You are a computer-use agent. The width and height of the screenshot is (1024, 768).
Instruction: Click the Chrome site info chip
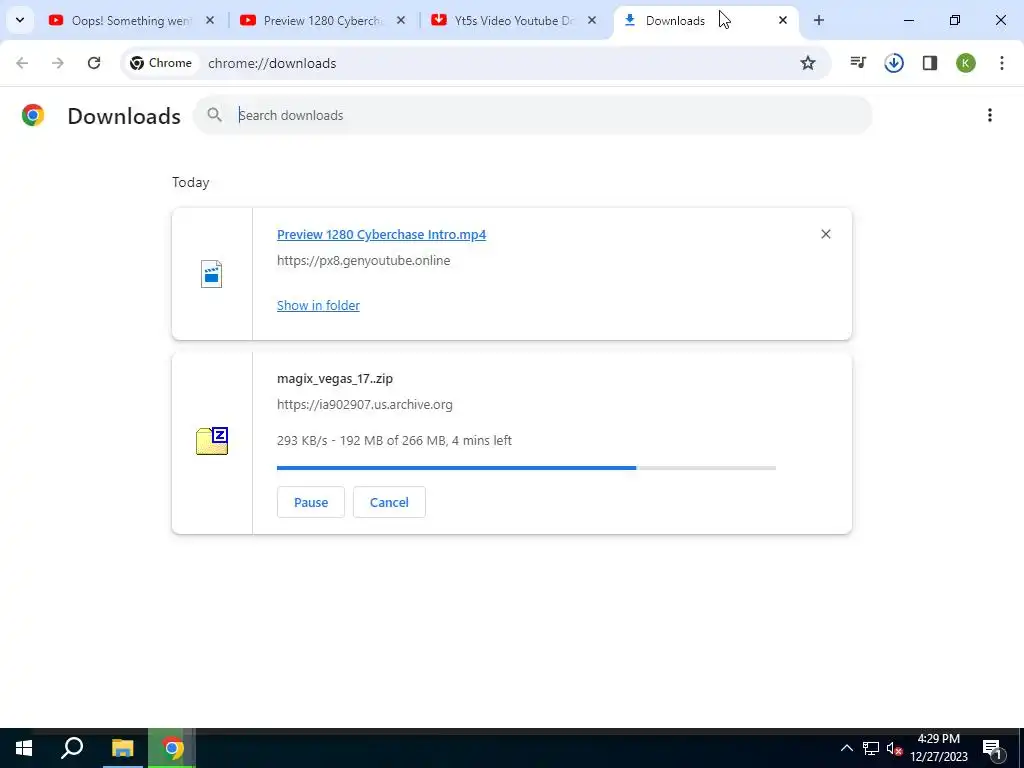[161, 63]
